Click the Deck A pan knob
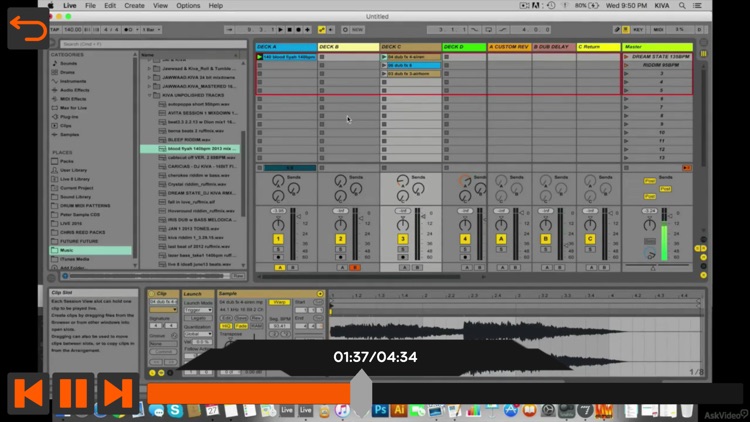This screenshot has height=422, width=750. [278, 224]
